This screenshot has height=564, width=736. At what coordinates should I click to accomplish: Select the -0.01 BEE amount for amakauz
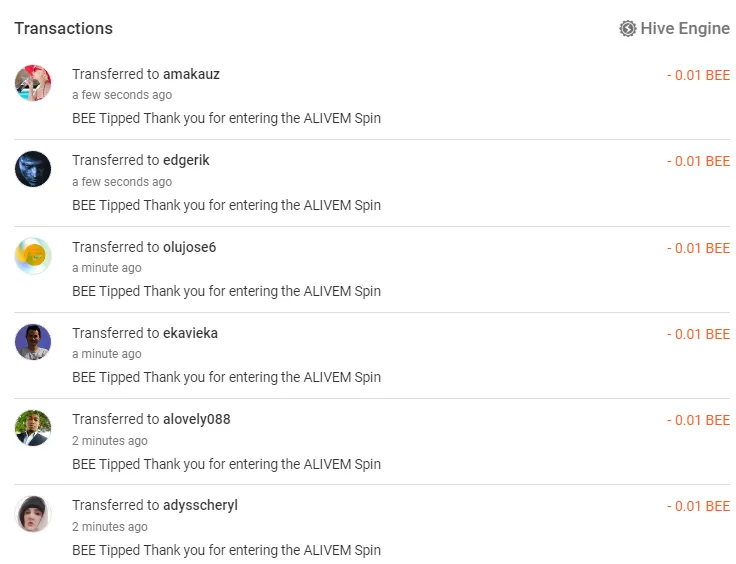coord(698,75)
